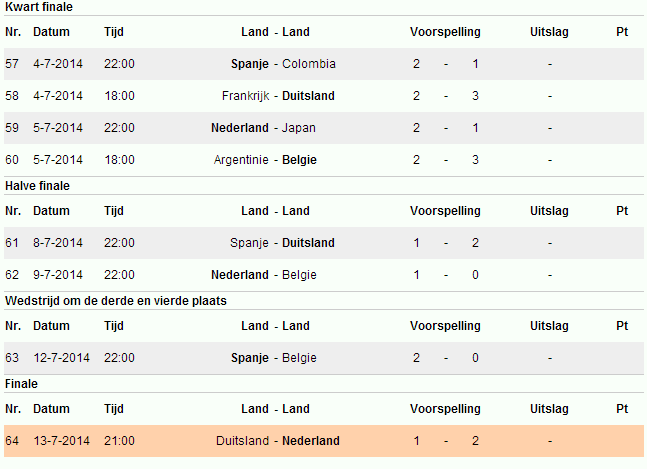
Task: Click the Uitslag column header in Halve finale
Action: click(549, 211)
